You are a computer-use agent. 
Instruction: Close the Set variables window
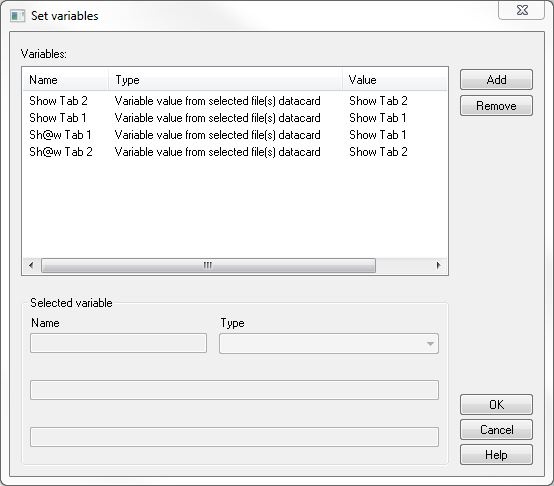coord(522,10)
